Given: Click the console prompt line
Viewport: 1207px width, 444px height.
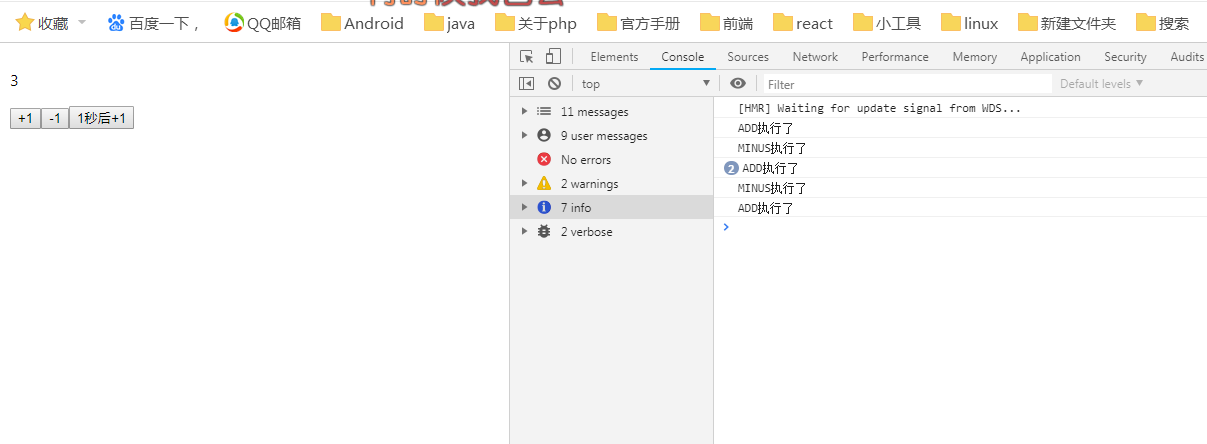Looking at the screenshot, I should click(x=960, y=228).
